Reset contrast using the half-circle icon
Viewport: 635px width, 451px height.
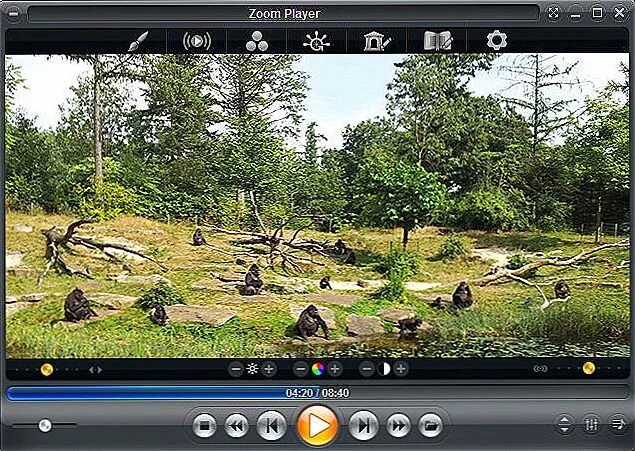tap(384, 369)
